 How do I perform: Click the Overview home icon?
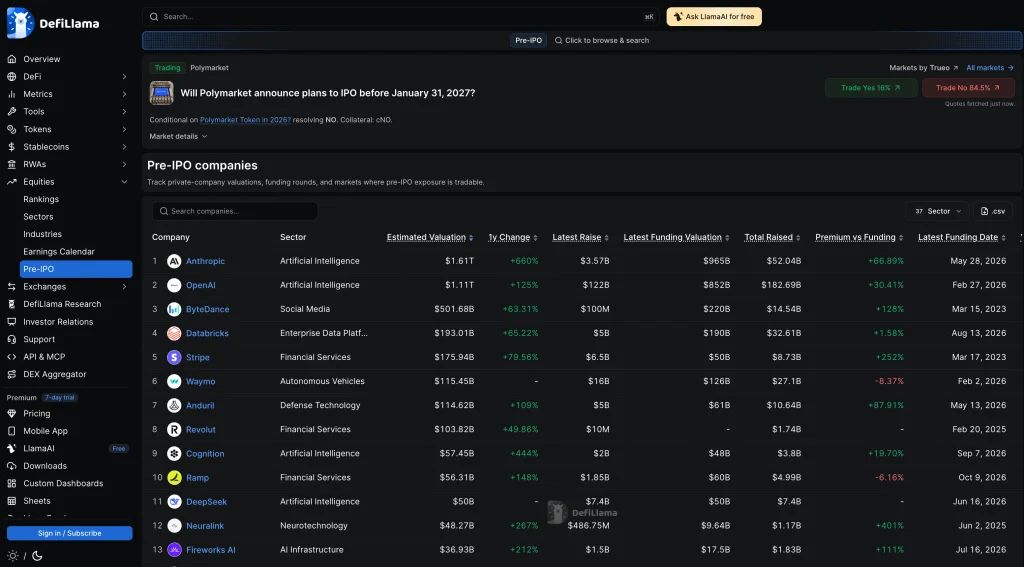12,59
